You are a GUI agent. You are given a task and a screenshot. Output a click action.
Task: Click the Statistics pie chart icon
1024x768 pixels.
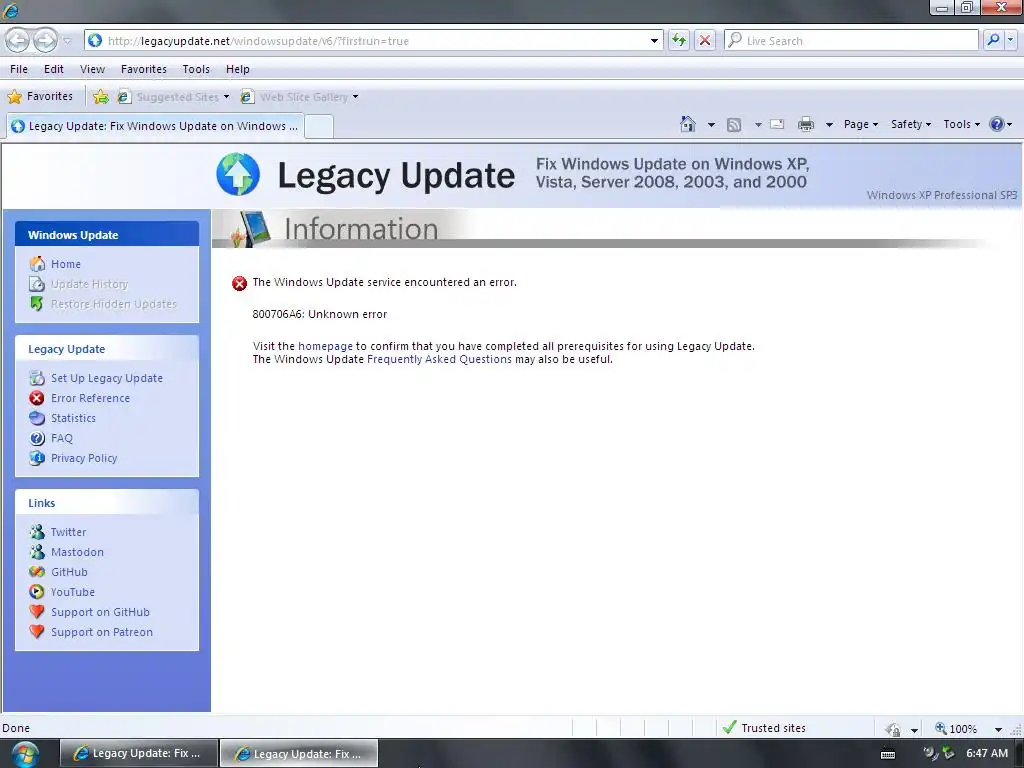point(37,418)
